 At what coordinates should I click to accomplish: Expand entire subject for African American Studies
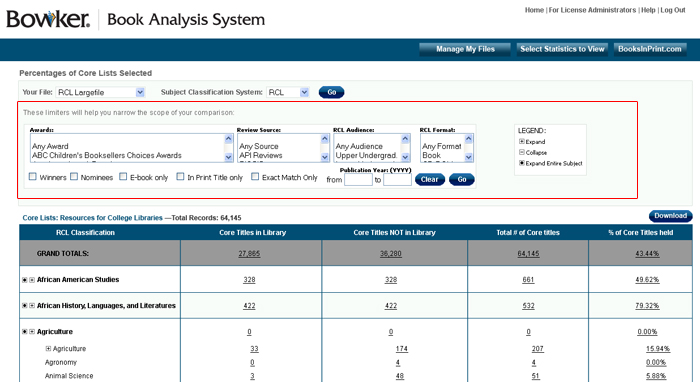pos(25,280)
